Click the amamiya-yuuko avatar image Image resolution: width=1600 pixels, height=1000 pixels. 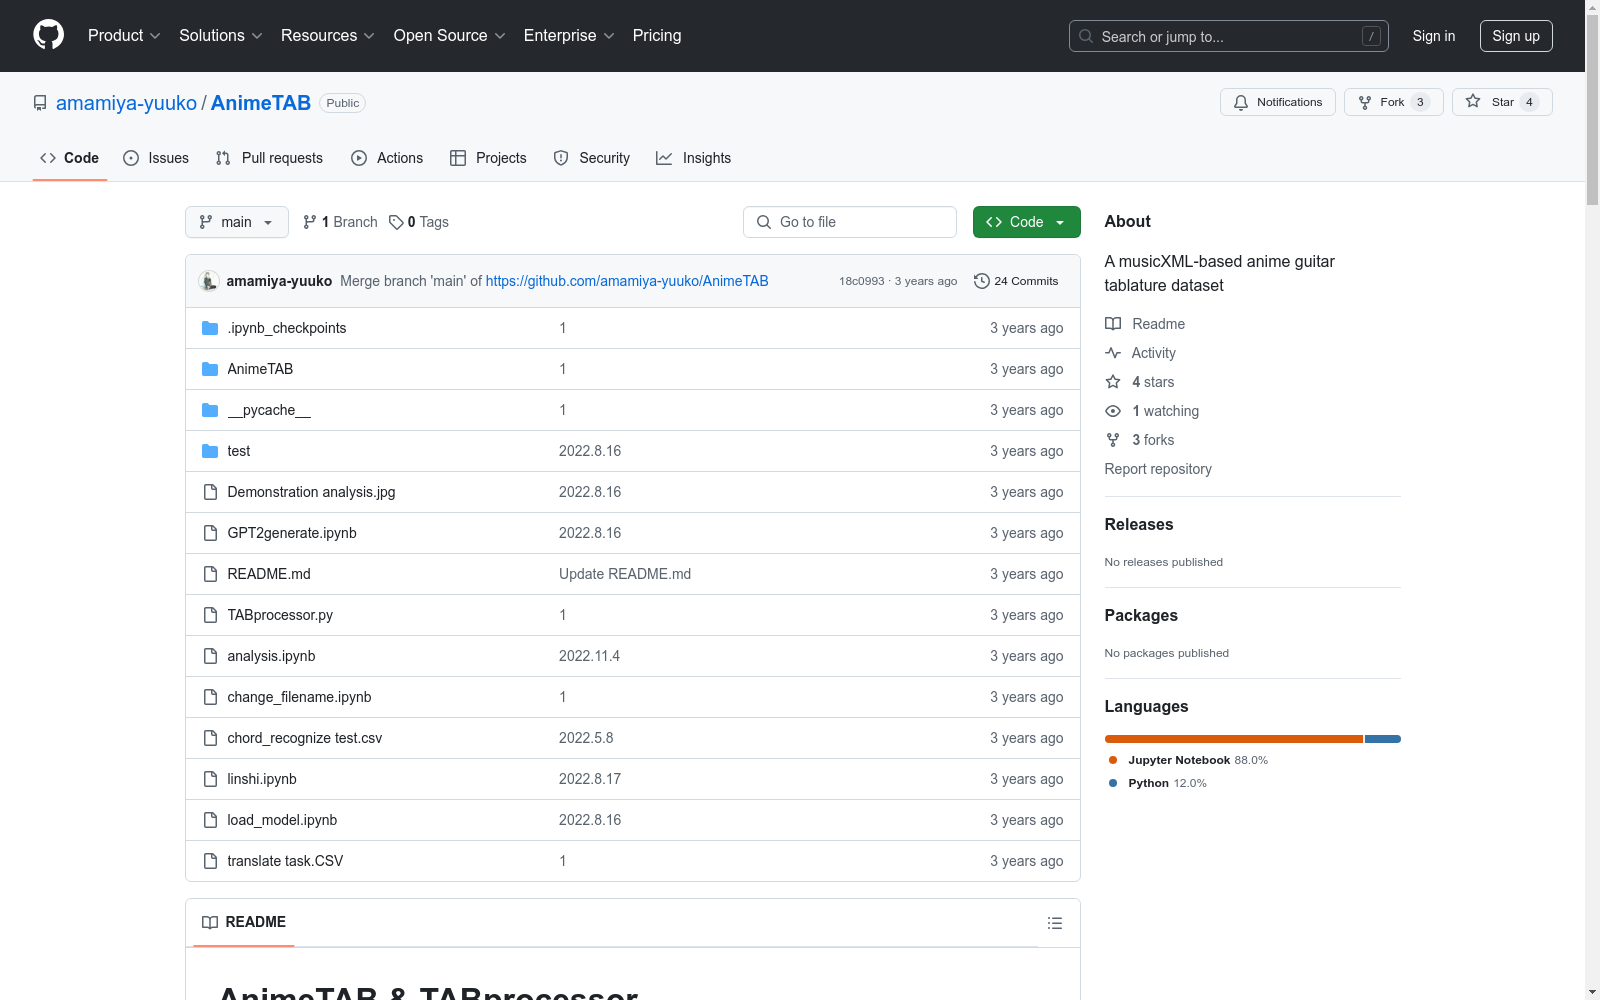point(208,281)
